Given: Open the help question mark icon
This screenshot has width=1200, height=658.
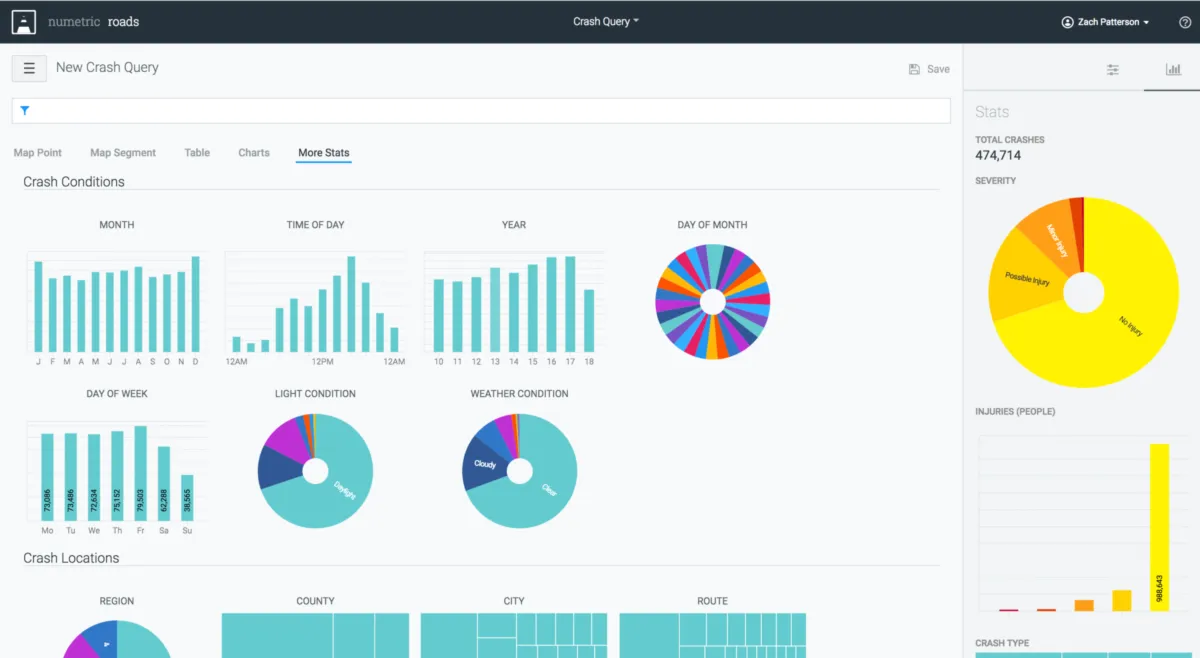Looking at the screenshot, I should [1185, 22].
